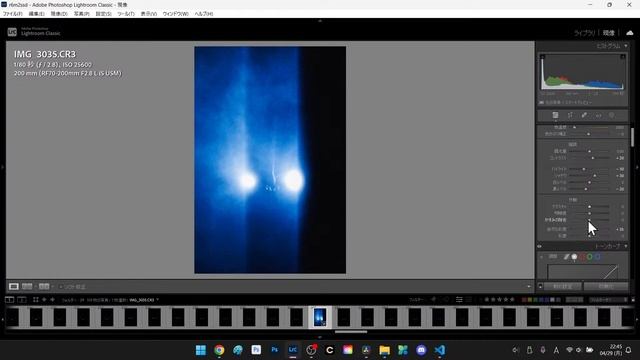The height and width of the screenshot is (360, 640).
Task: Select the first thumbnail in filmstrip
Action: click(12, 317)
